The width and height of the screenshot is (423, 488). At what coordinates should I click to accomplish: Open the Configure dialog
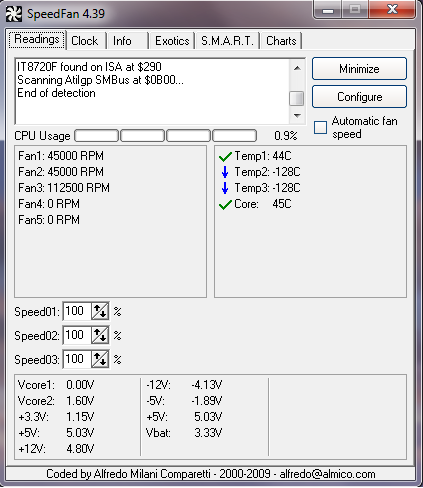coord(359,97)
